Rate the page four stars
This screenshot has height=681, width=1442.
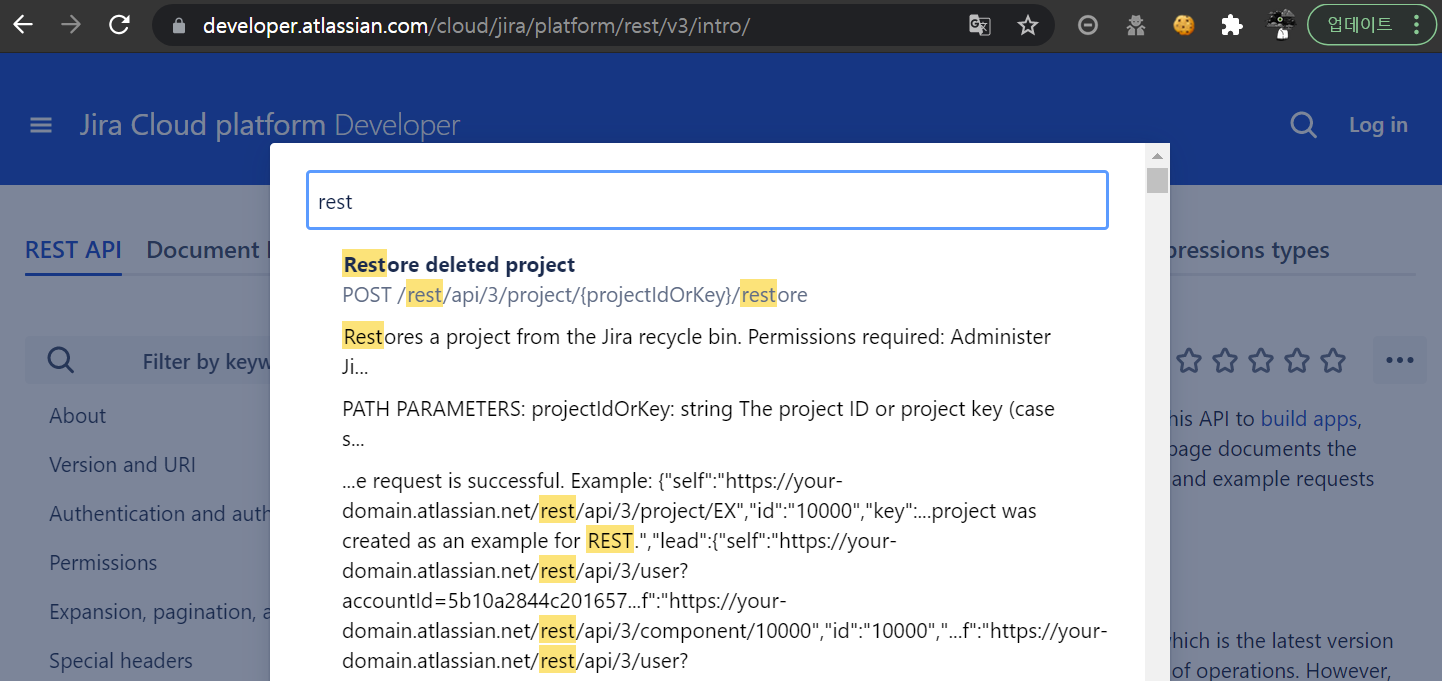tap(1297, 360)
